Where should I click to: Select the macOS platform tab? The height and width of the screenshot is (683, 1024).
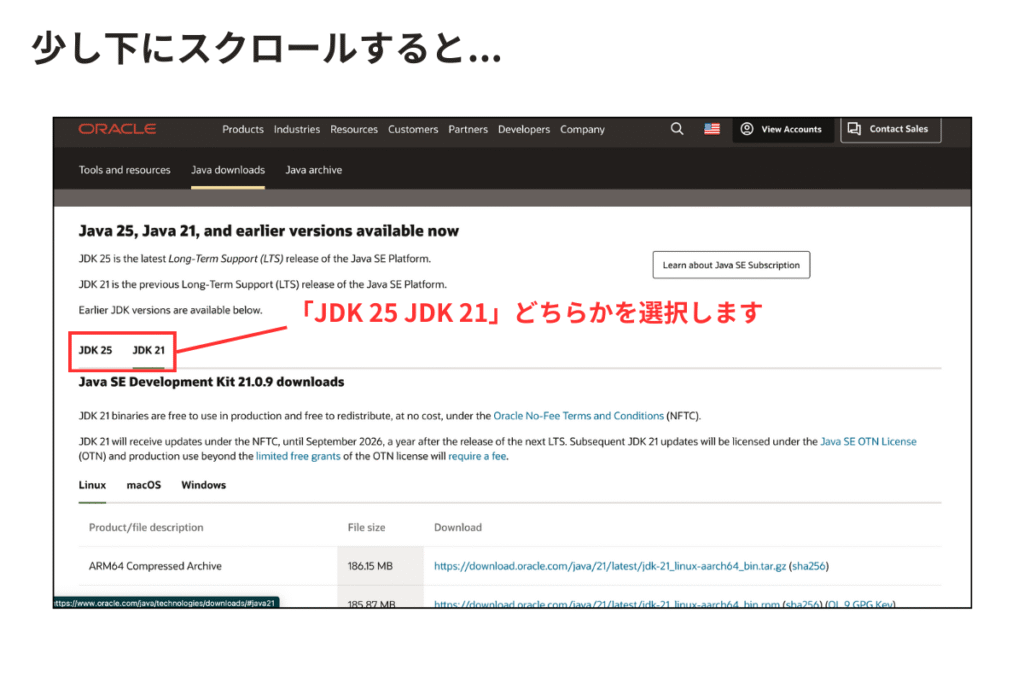tap(144, 485)
